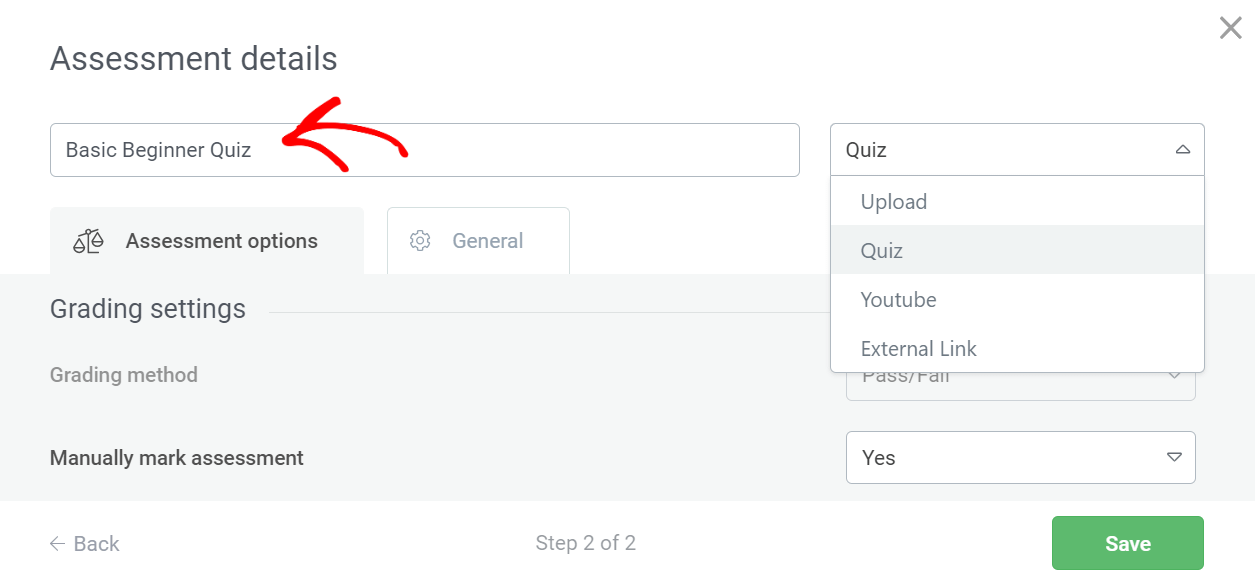Select the highlighted Quiz option in list
The width and height of the screenshot is (1255, 576).
click(x=881, y=251)
